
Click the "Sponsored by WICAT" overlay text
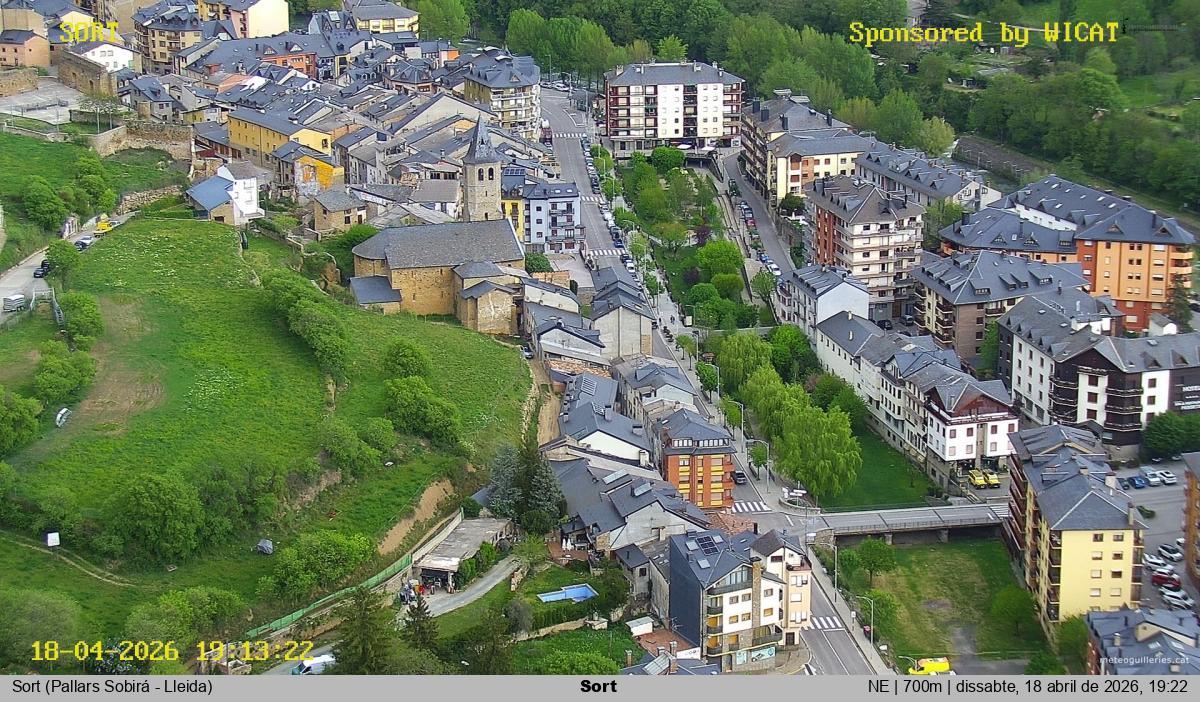(x=984, y=33)
